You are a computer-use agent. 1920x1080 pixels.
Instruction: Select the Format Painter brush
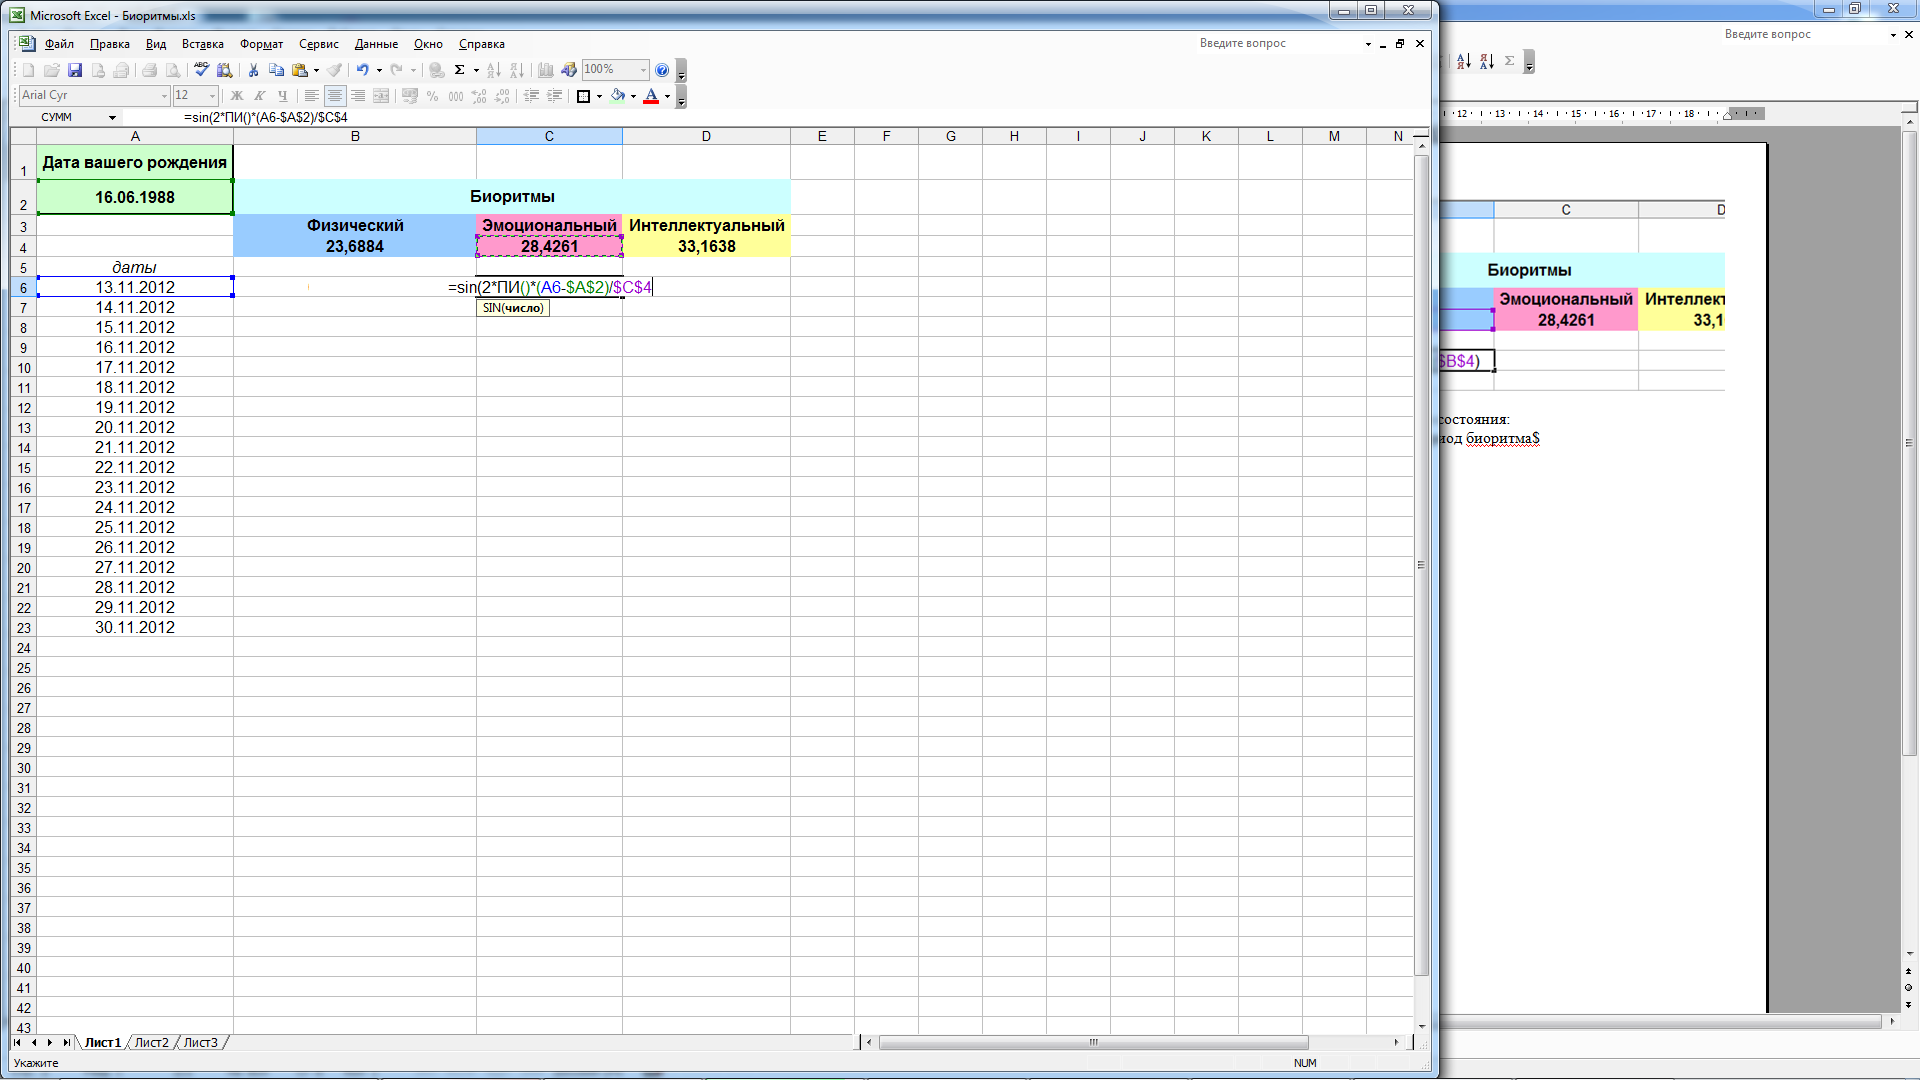point(334,70)
